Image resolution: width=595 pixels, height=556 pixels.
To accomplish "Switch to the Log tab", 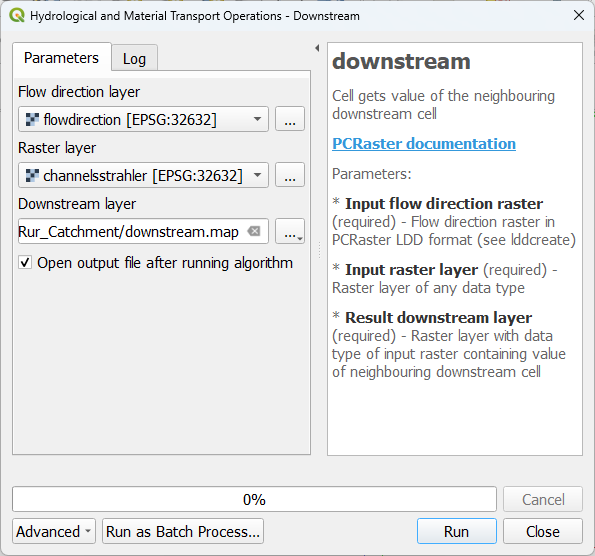I will (x=134, y=58).
